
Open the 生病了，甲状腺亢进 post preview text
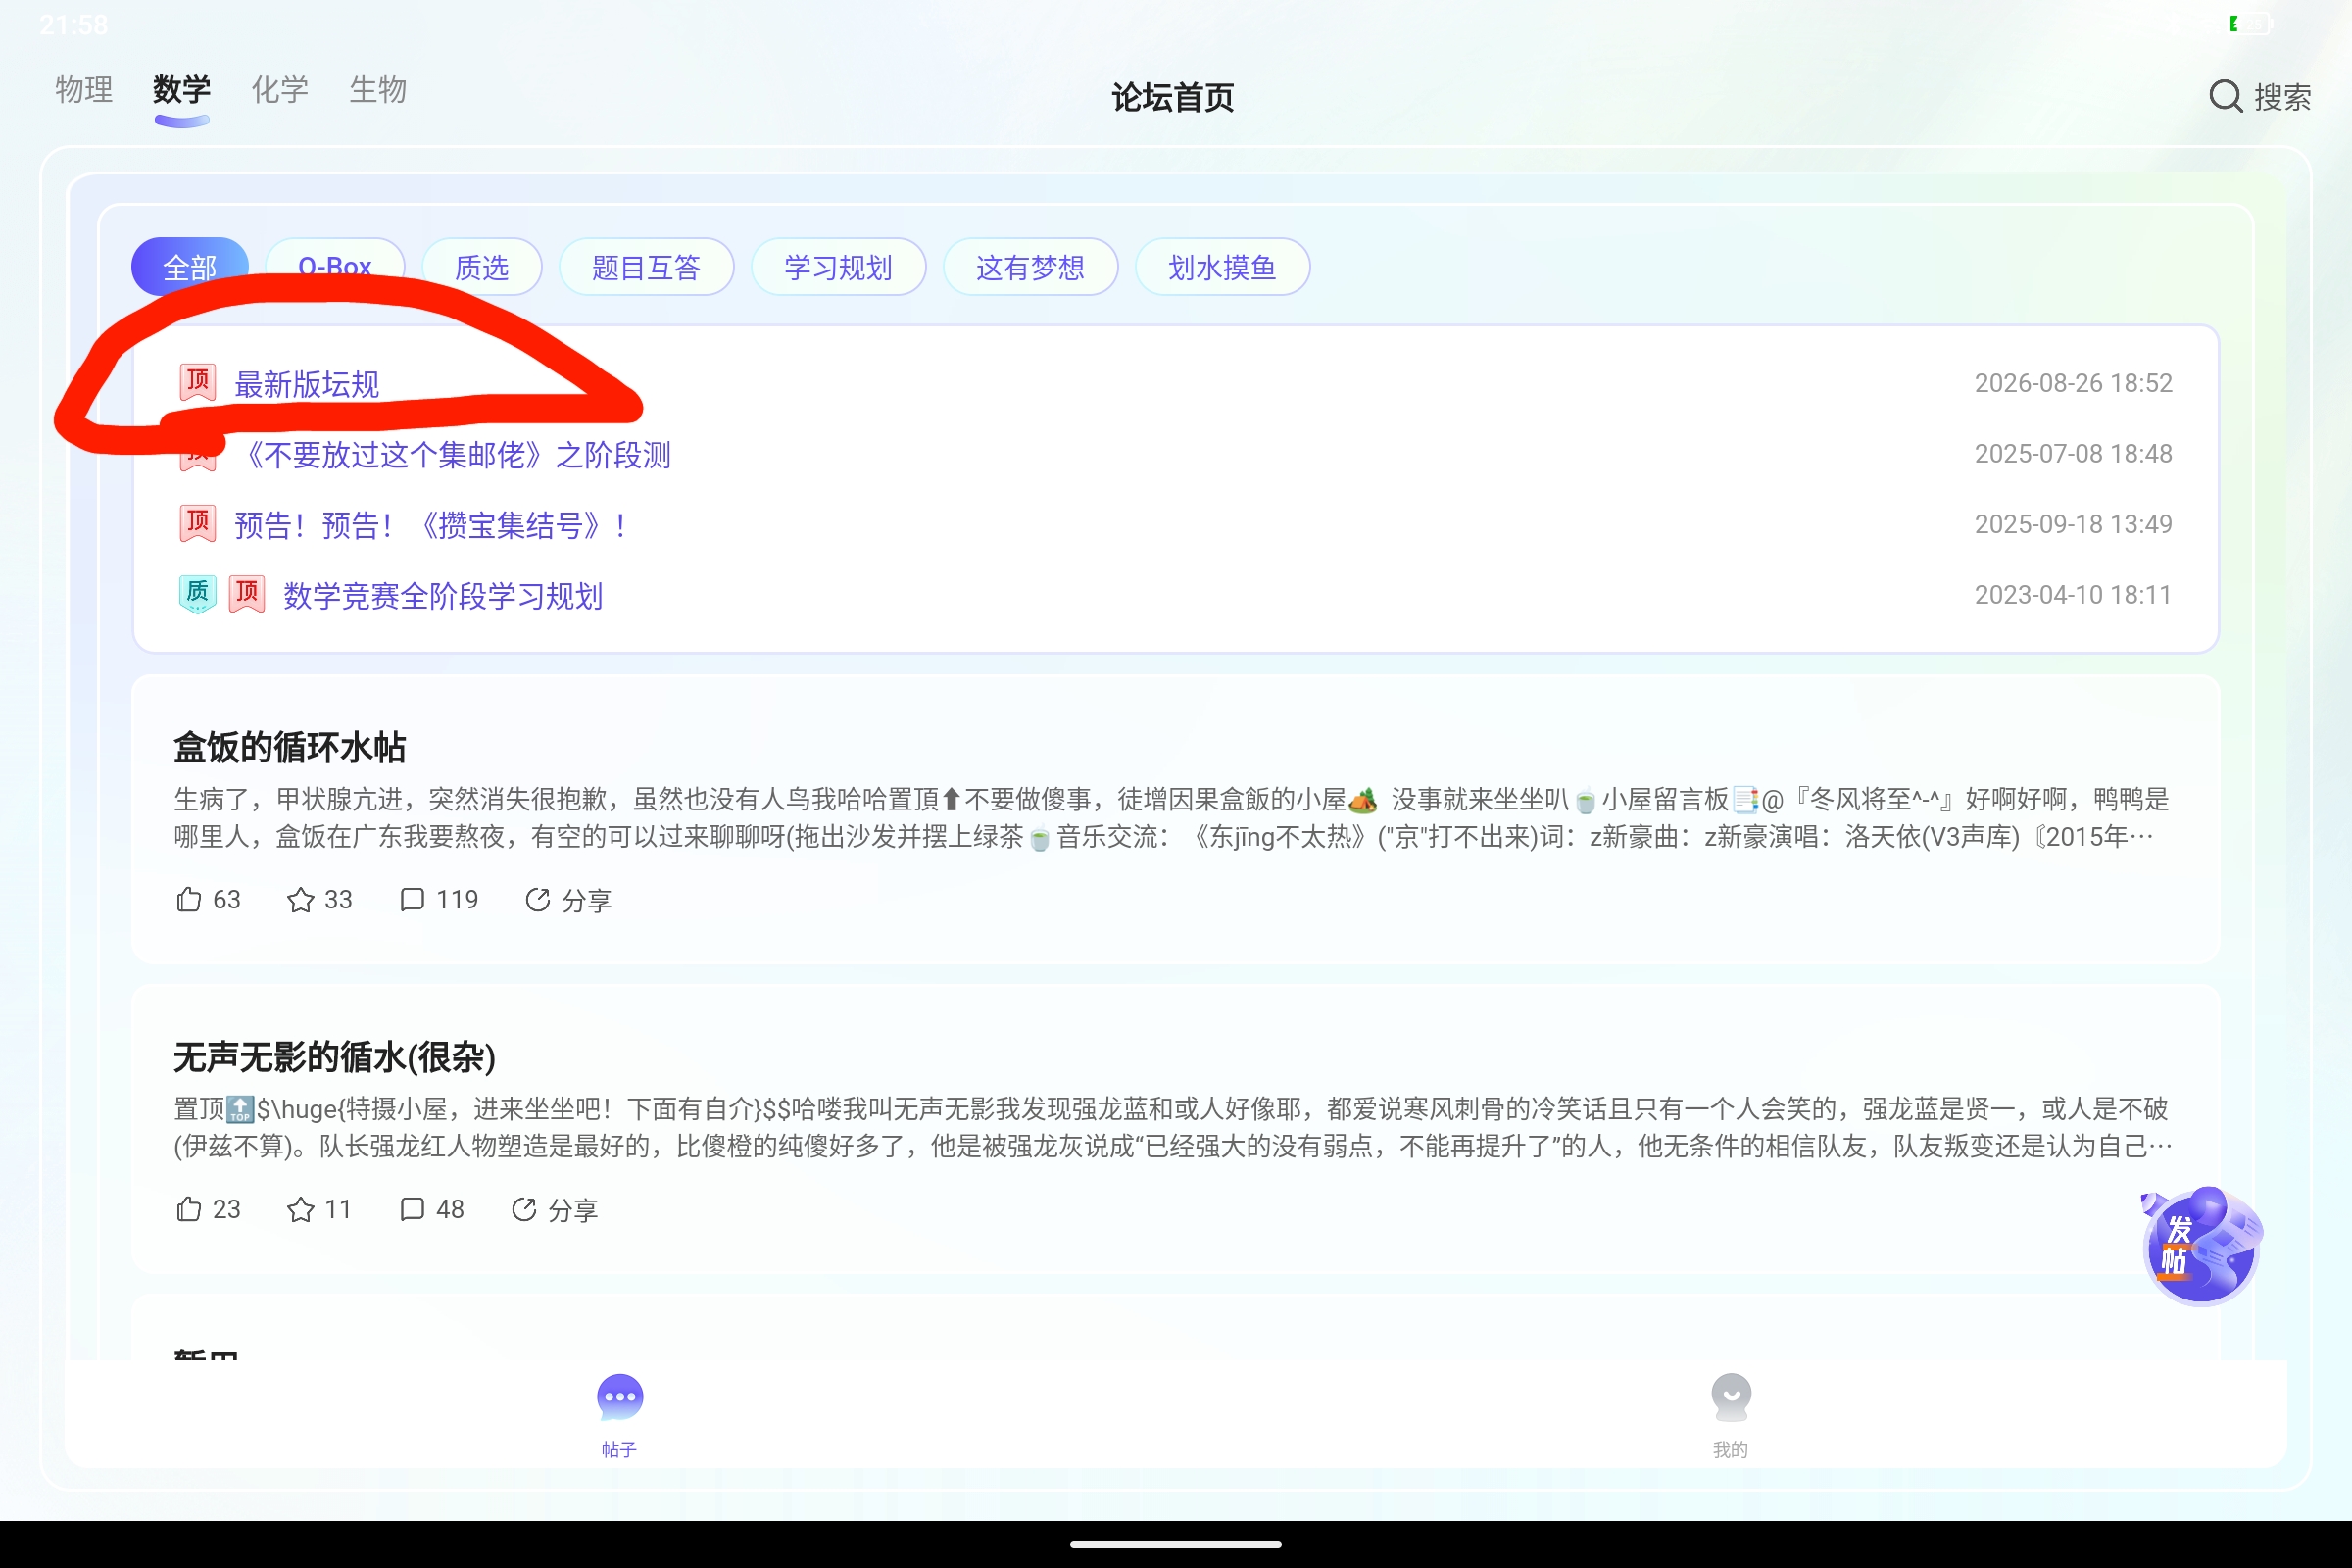tap(1172, 818)
